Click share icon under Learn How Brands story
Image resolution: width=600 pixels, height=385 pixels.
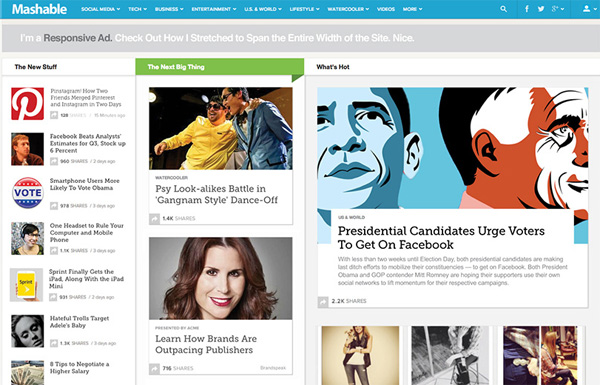point(154,369)
